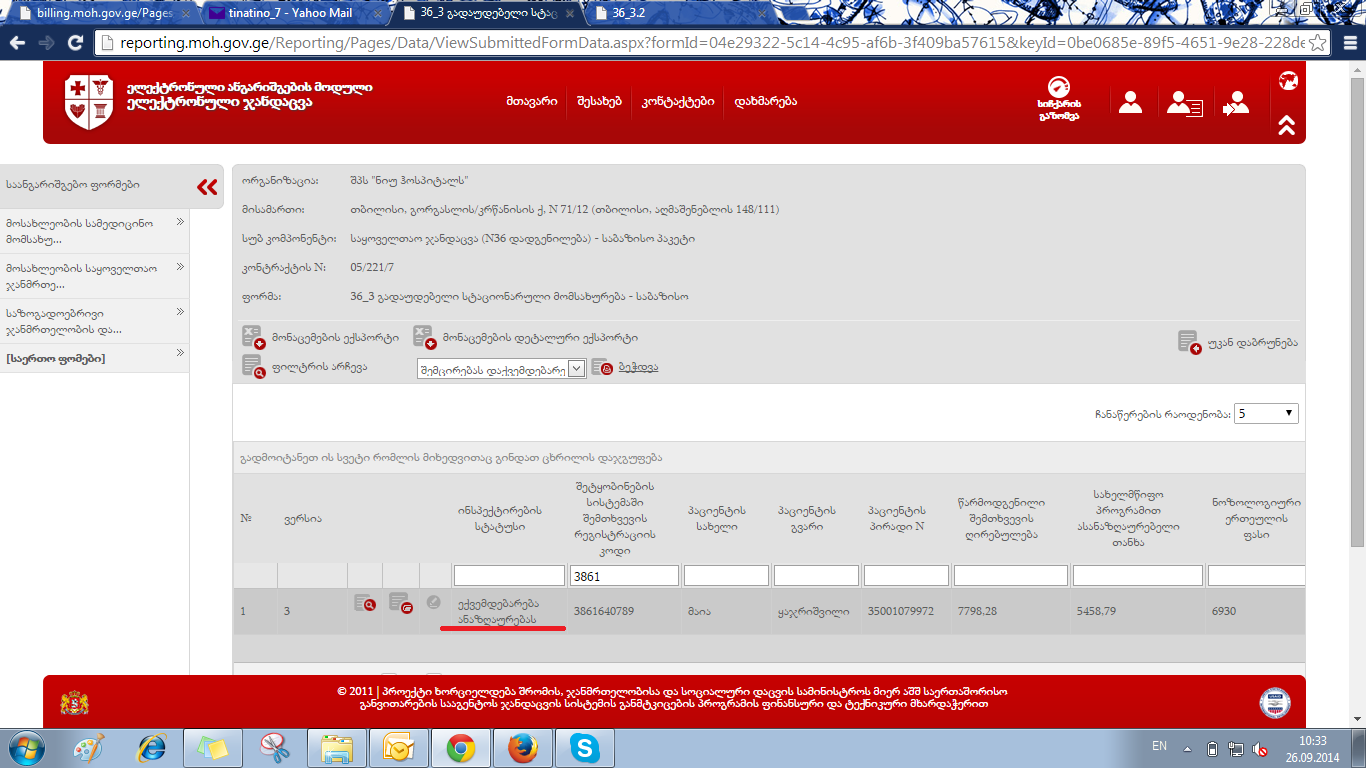Click the ბეჭდვა print link
This screenshot has width=1366, height=768.
point(637,367)
